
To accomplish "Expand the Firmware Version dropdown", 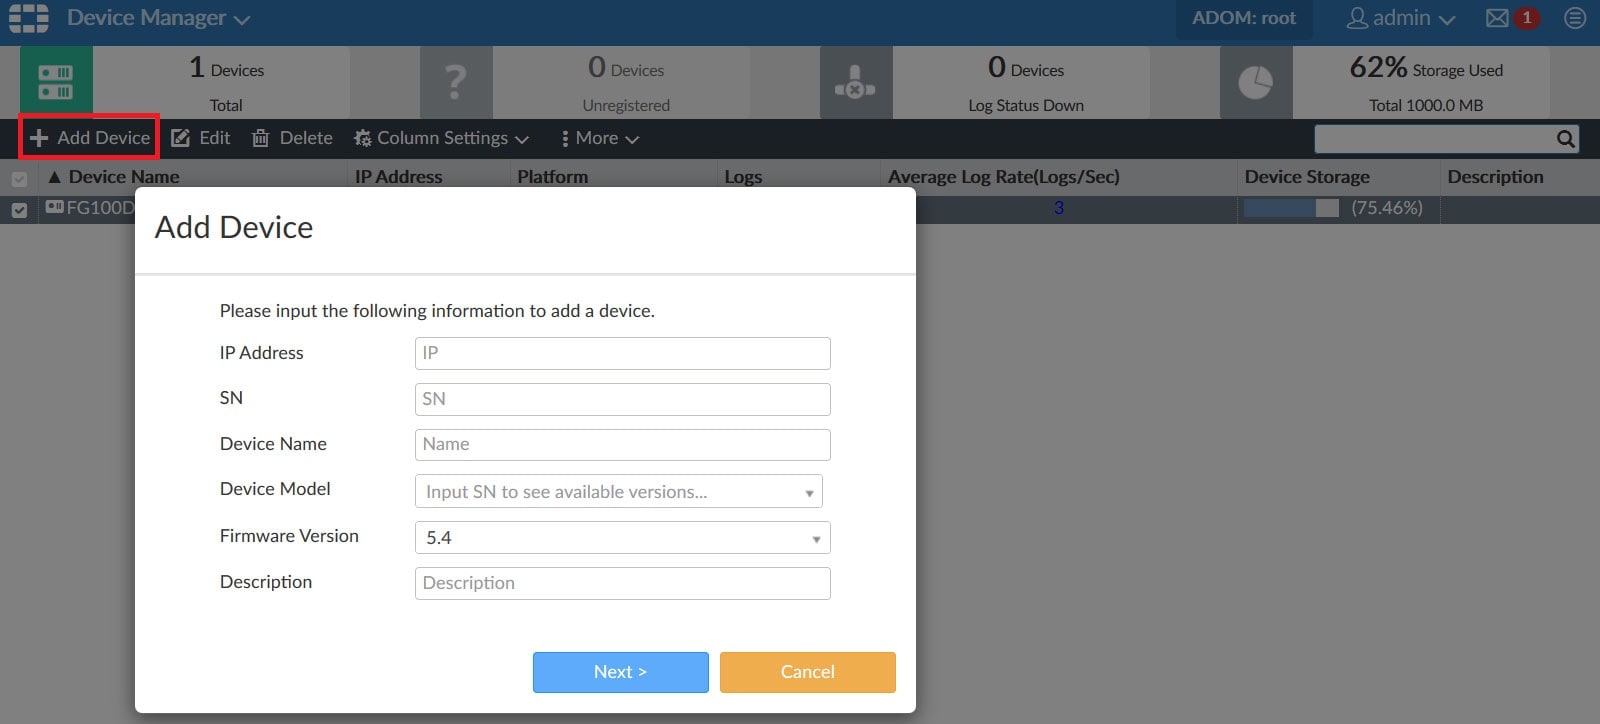I will coord(622,538).
